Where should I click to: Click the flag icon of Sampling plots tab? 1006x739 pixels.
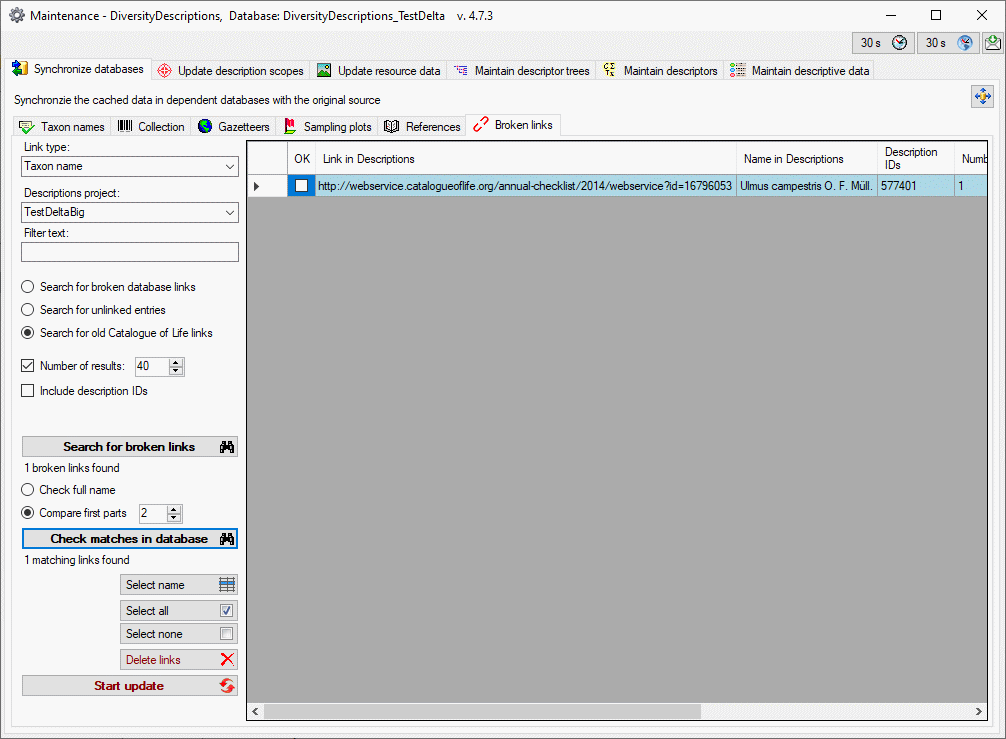point(290,126)
